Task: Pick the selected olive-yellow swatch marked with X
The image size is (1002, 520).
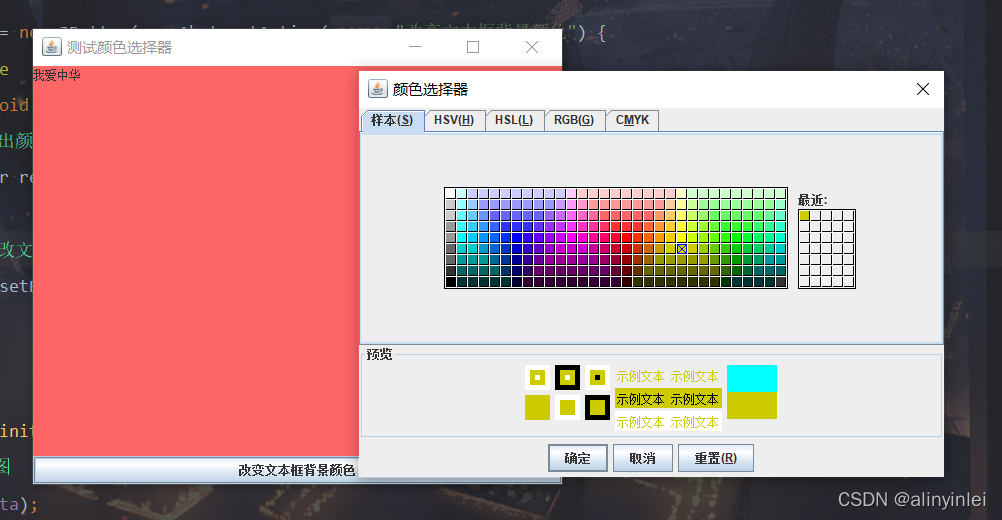Action: (x=682, y=249)
